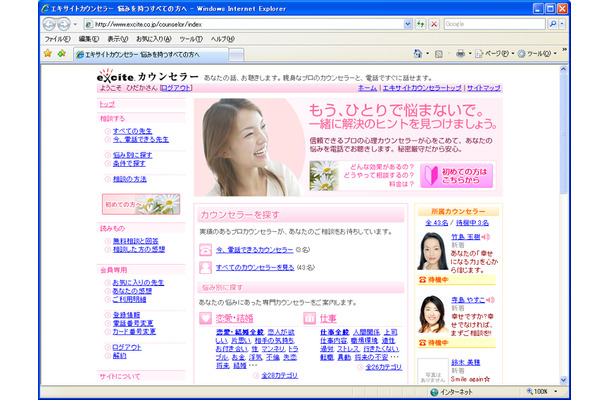The height and width of the screenshot is (400, 610).
Task: Click the building icon beside 仕事
Action: tap(309, 318)
